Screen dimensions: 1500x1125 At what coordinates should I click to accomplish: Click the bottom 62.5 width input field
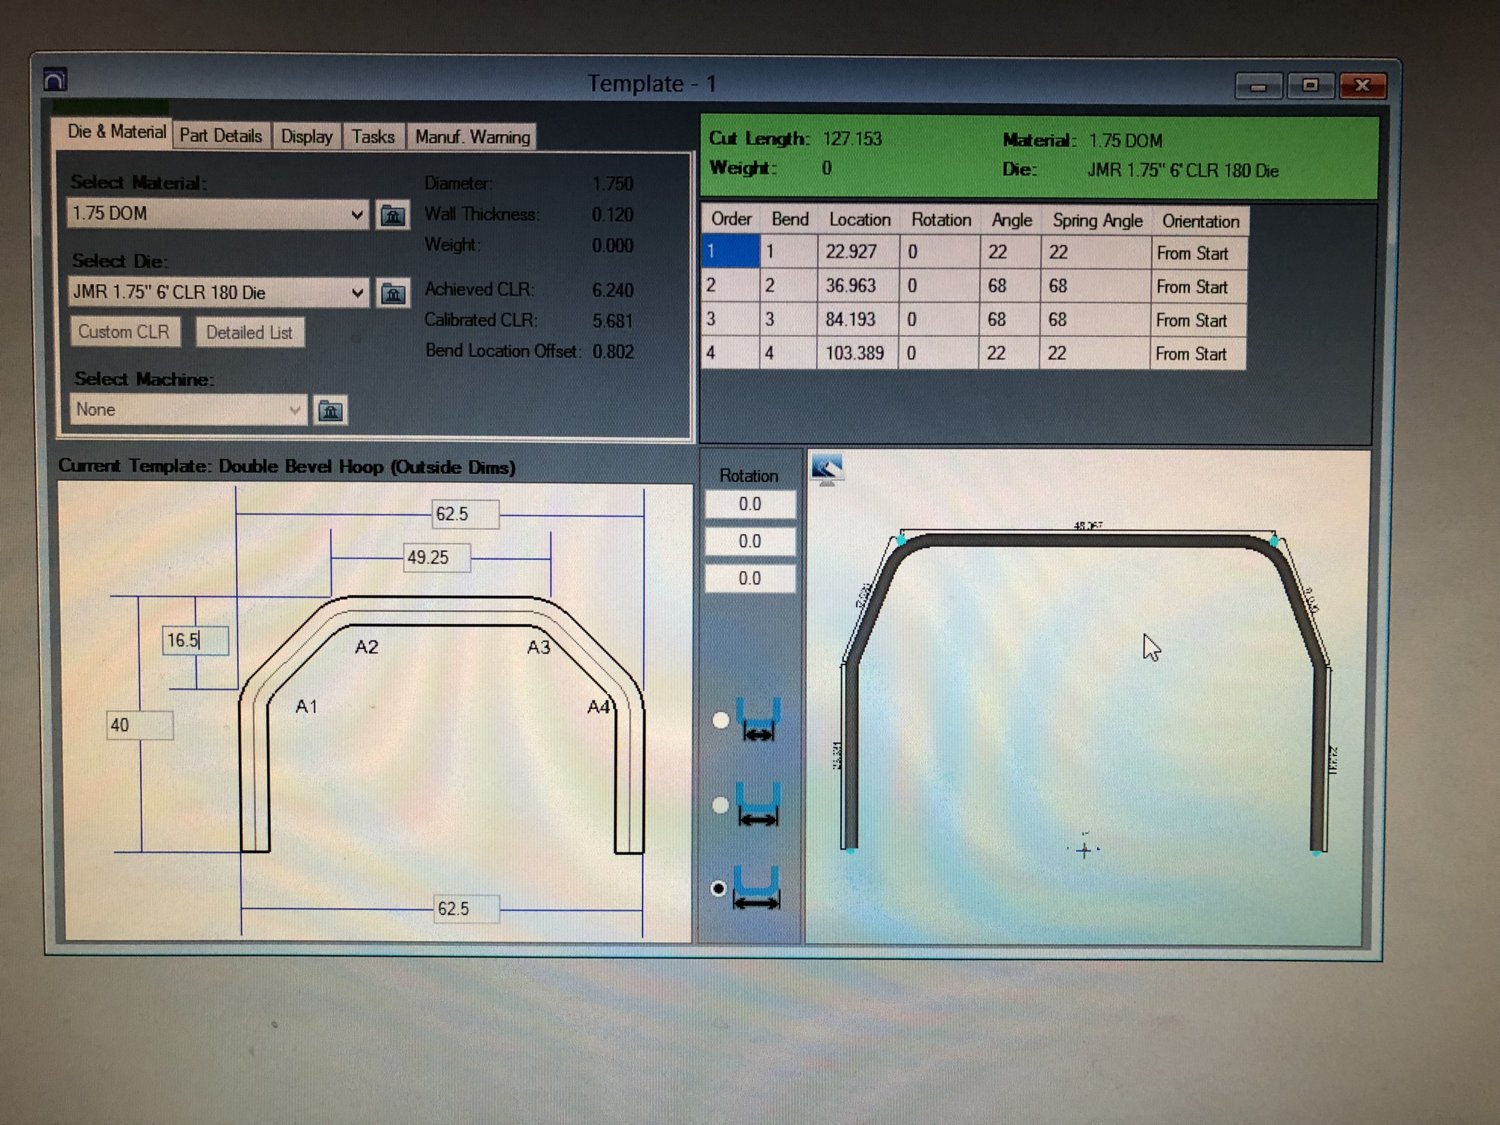(x=466, y=909)
